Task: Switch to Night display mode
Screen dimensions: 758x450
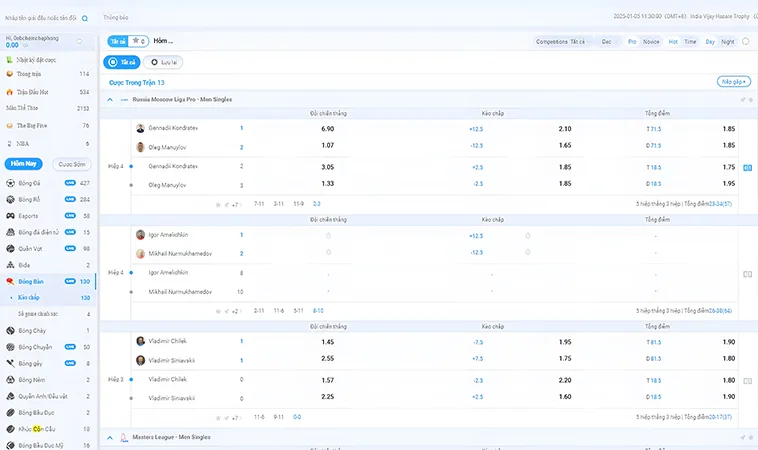Action: pos(727,41)
